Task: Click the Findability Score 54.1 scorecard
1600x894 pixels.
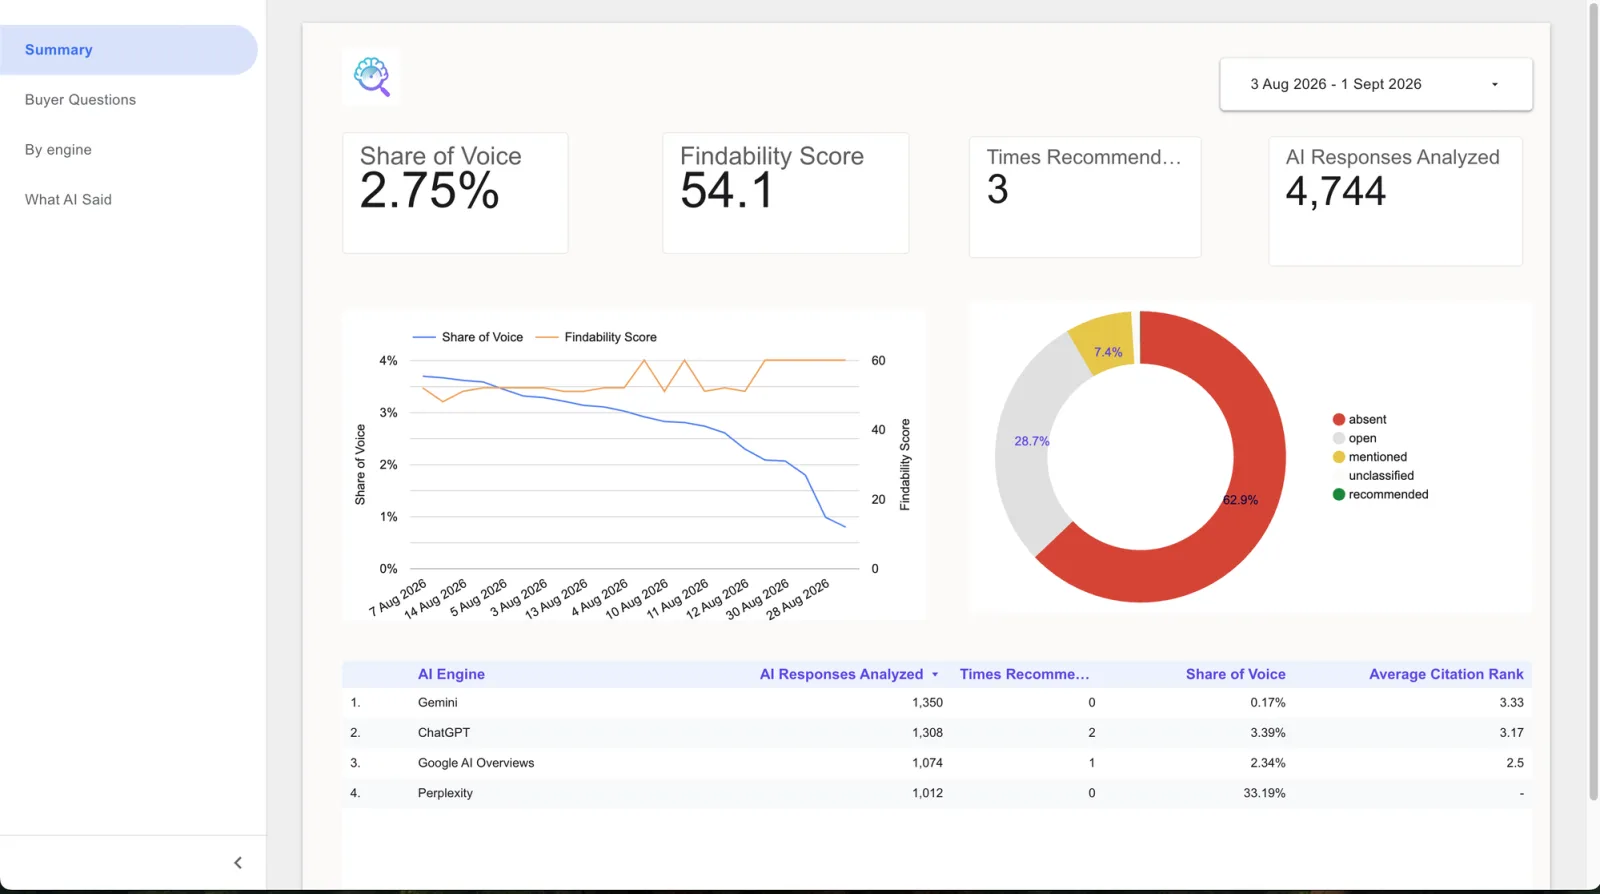Action: point(785,193)
